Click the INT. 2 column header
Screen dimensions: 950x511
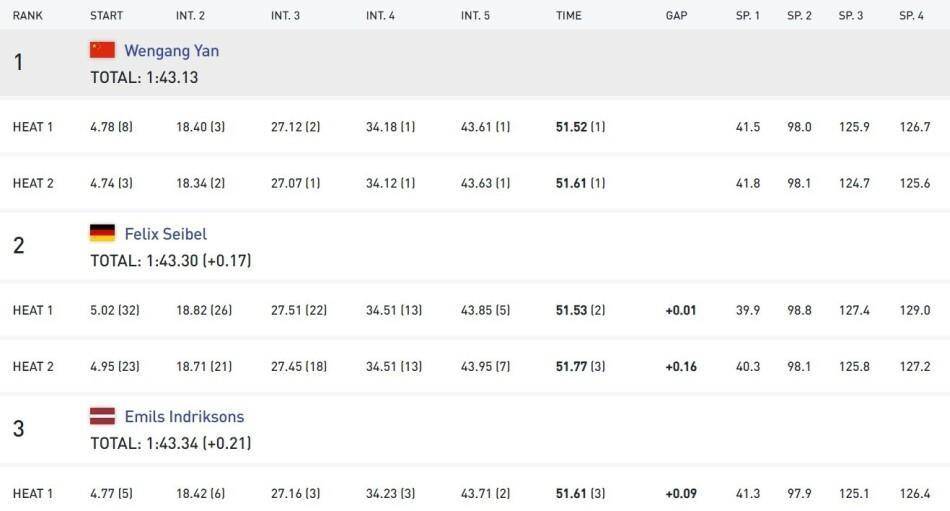click(x=190, y=16)
